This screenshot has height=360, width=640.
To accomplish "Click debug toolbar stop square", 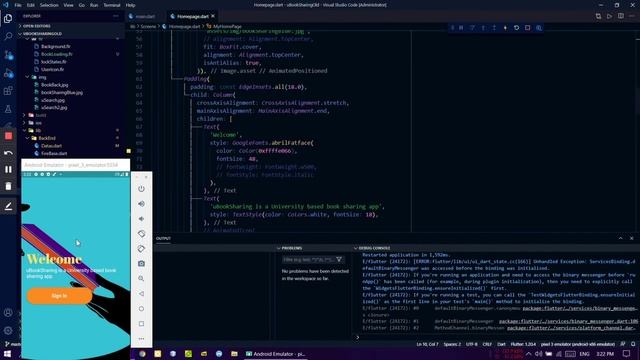I will (527, 28).
